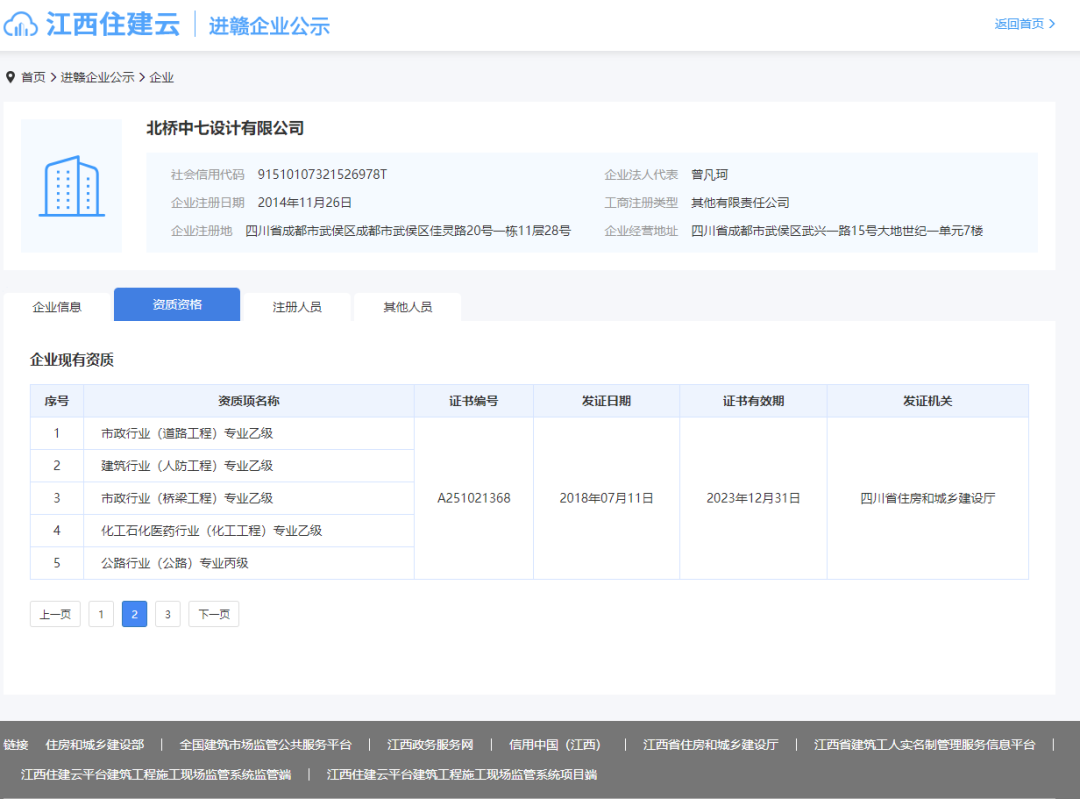Click the company building icon

pyautogui.click(x=71, y=186)
